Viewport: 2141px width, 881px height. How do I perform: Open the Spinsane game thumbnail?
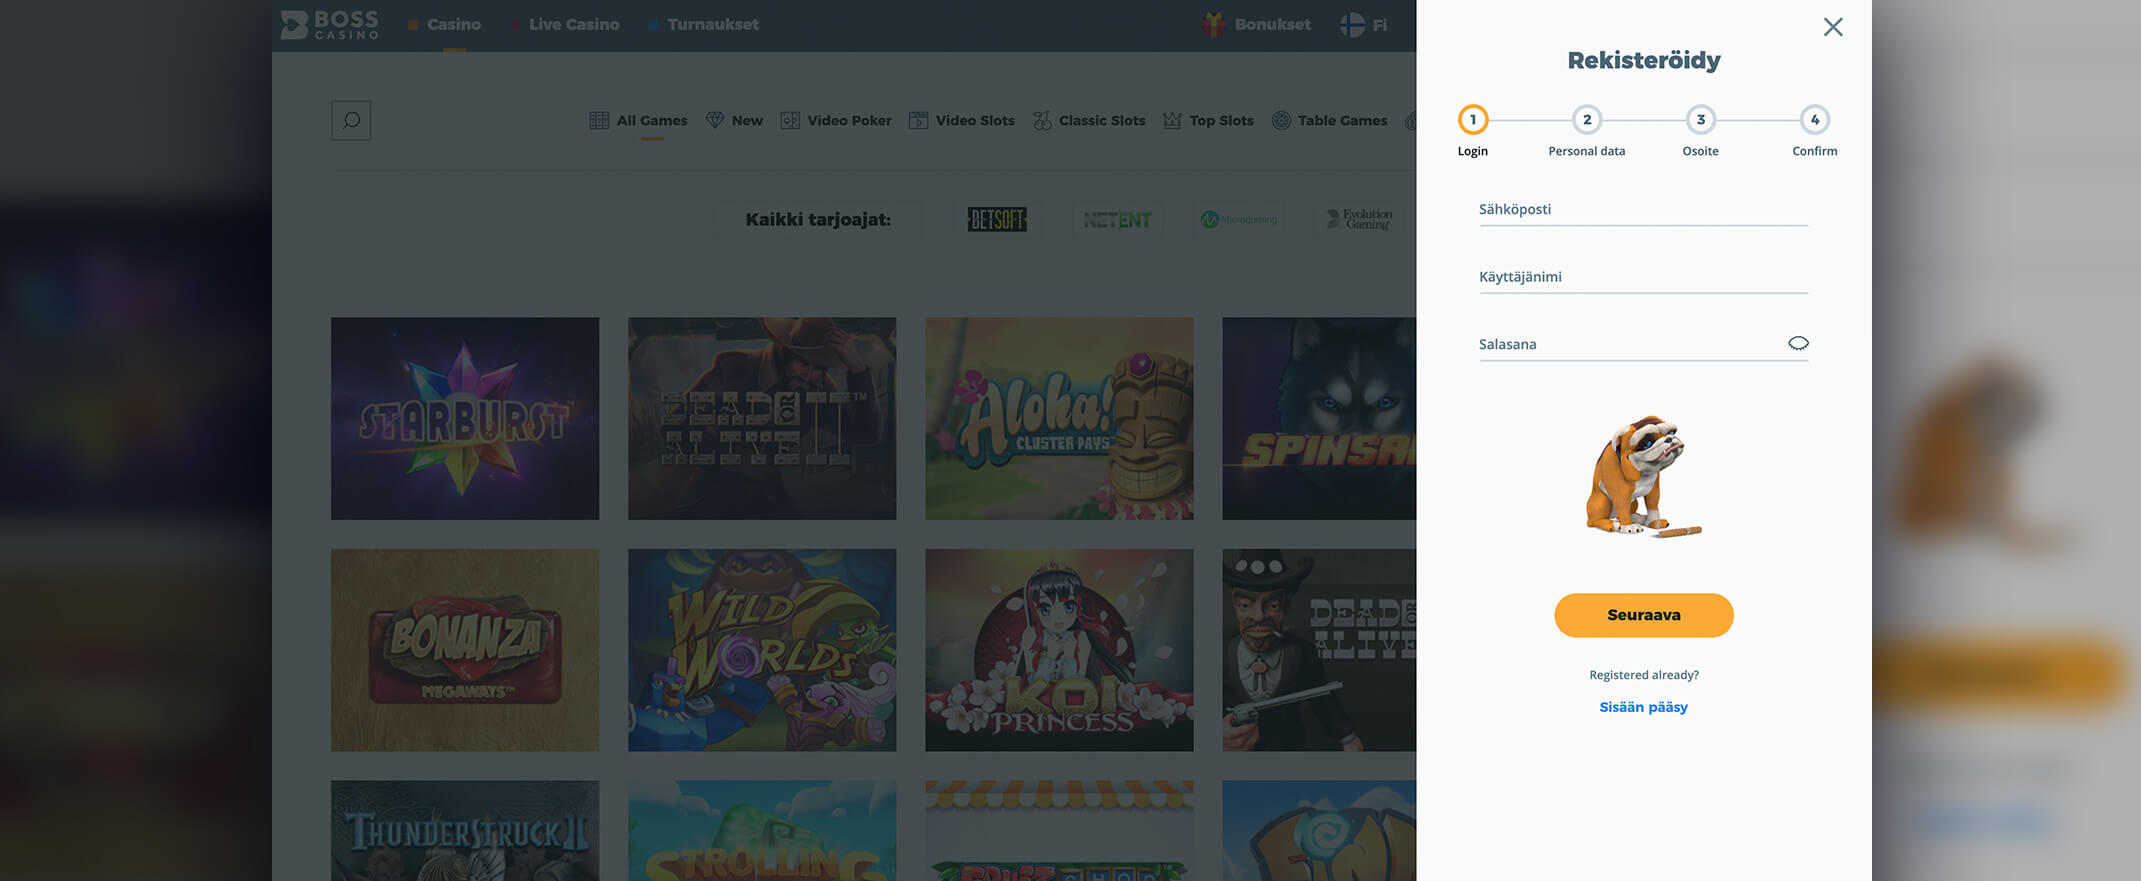point(1319,419)
